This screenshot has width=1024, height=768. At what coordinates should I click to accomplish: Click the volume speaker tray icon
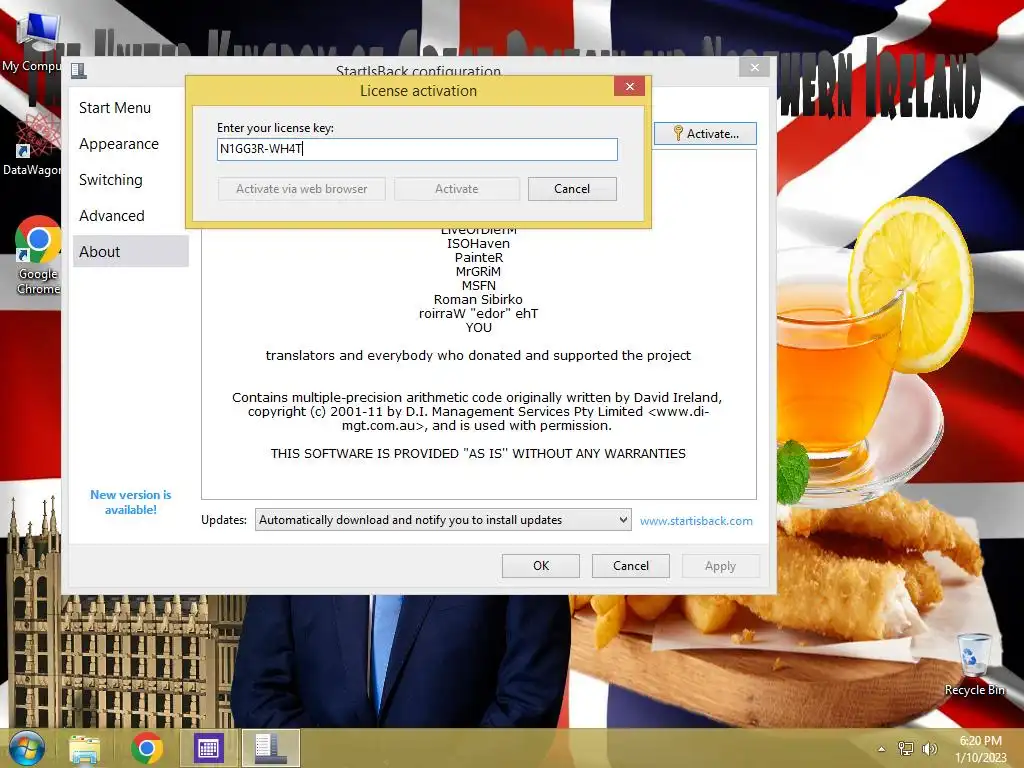pyautogui.click(x=929, y=749)
